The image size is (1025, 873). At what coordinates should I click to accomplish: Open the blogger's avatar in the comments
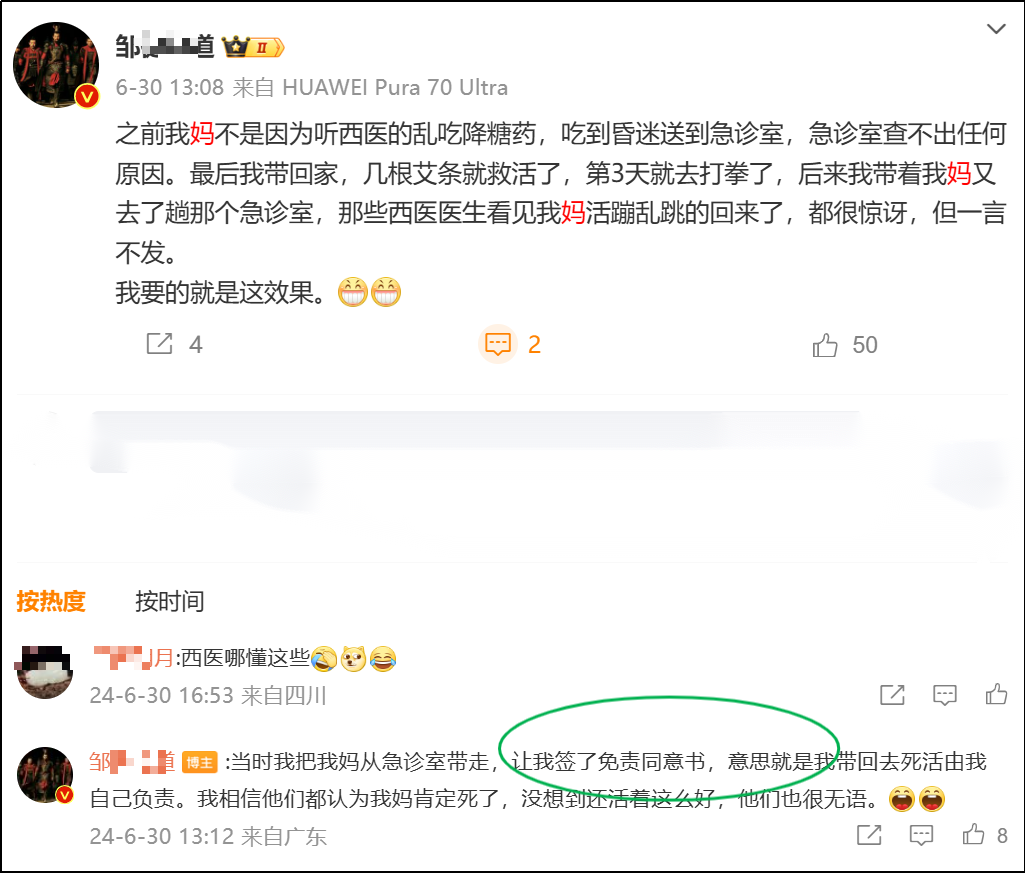[44, 775]
